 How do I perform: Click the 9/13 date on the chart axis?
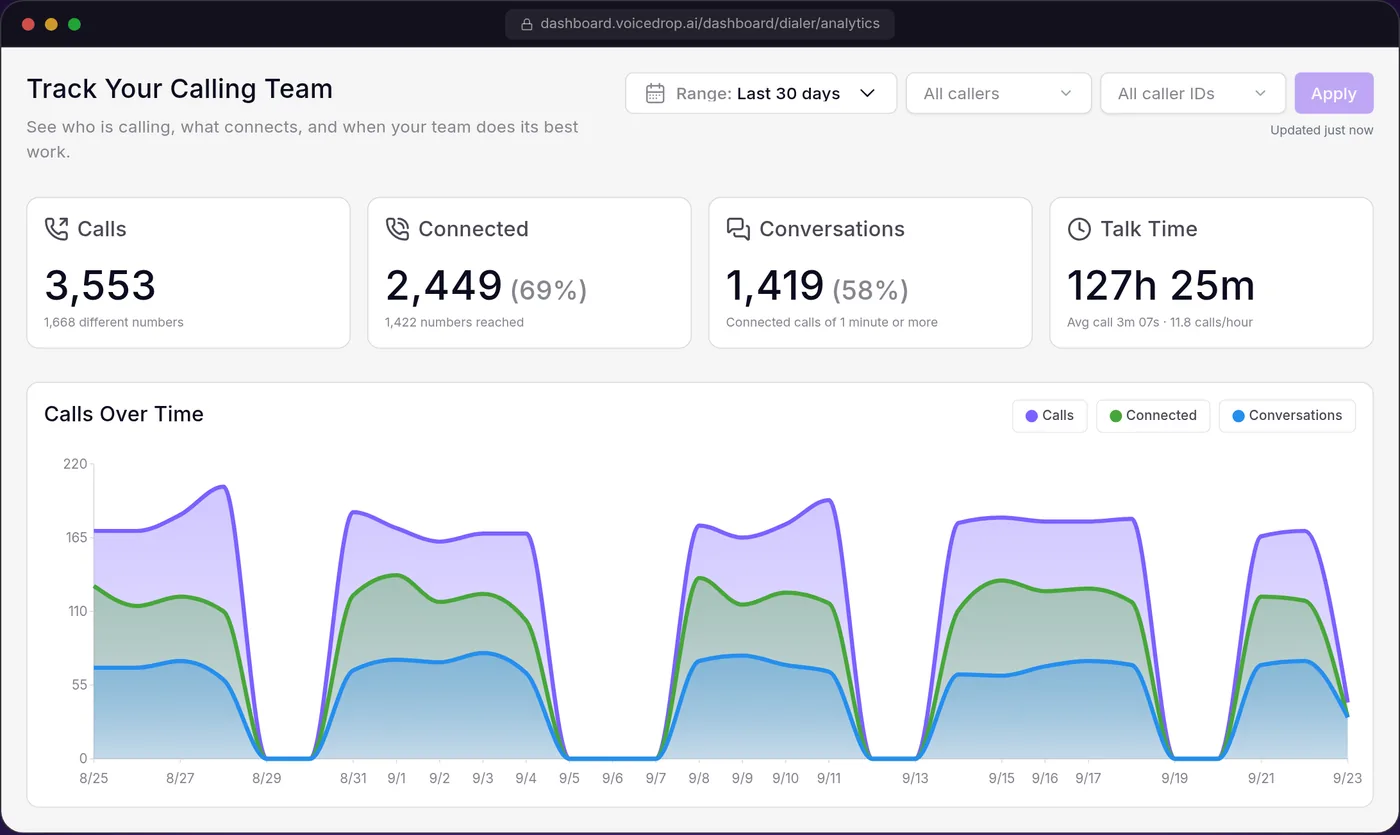[x=915, y=778]
